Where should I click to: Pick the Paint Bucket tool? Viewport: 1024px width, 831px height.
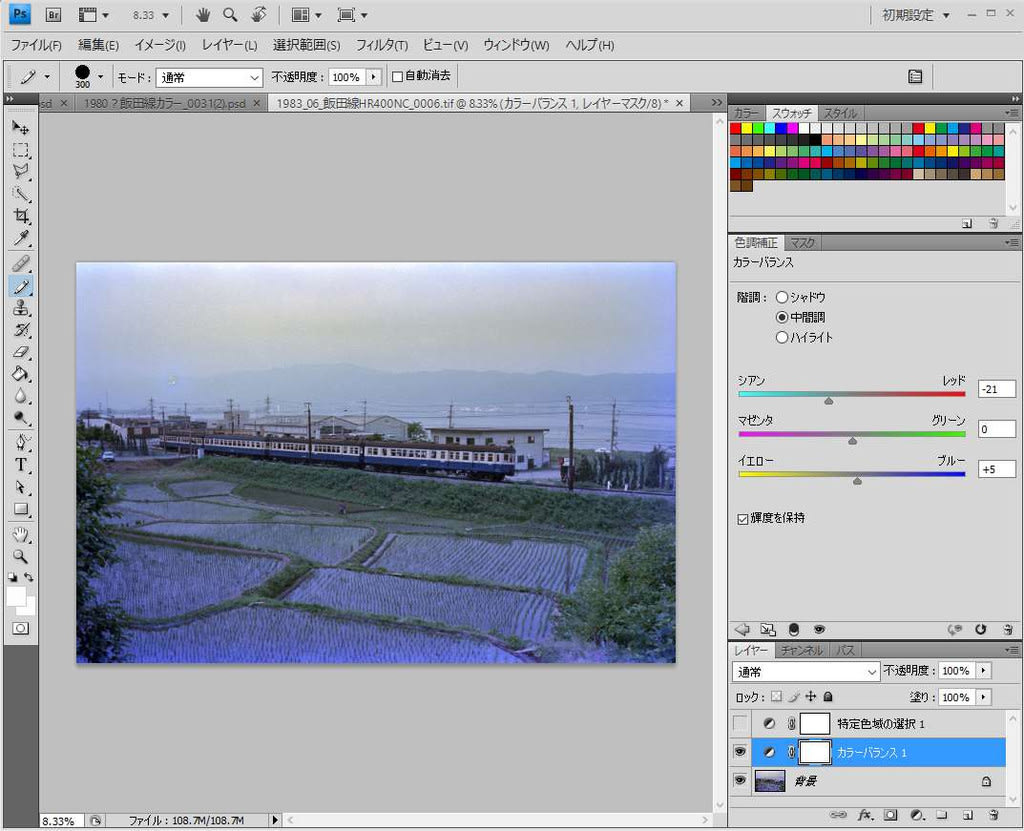click(x=20, y=374)
